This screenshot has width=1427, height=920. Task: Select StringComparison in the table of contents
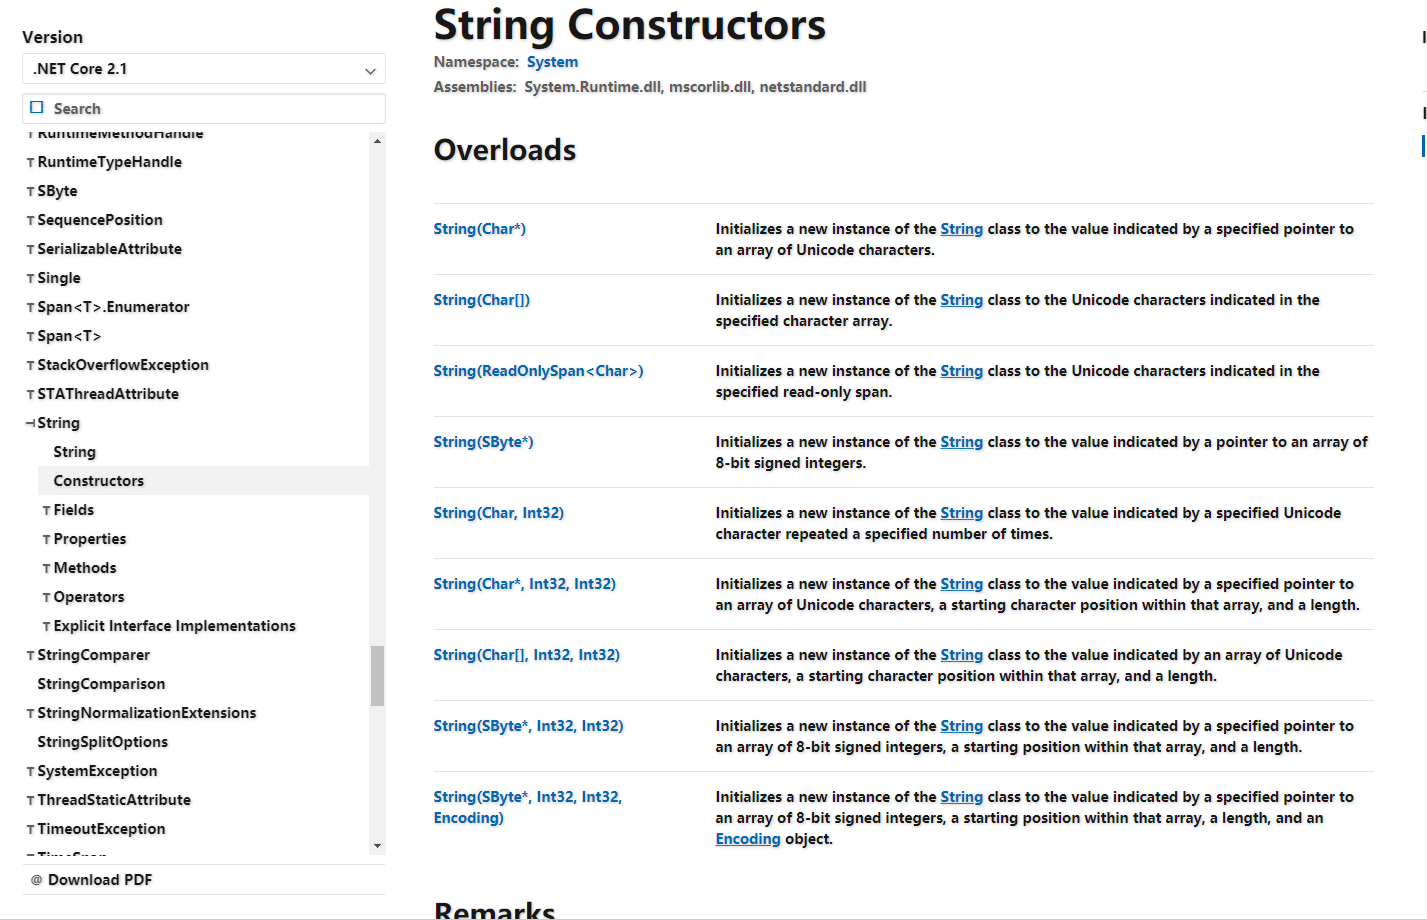[x=101, y=684]
